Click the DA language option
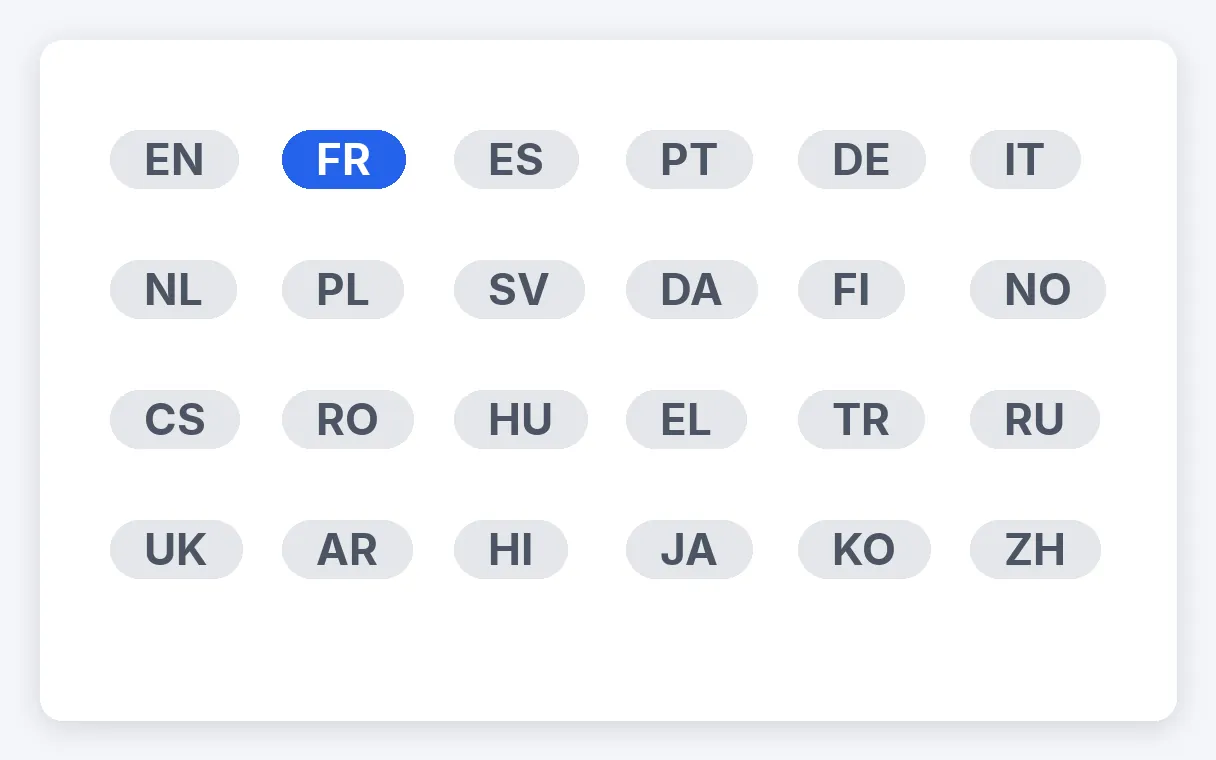Image resolution: width=1216 pixels, height=760 pixels. tap(692, 289)
